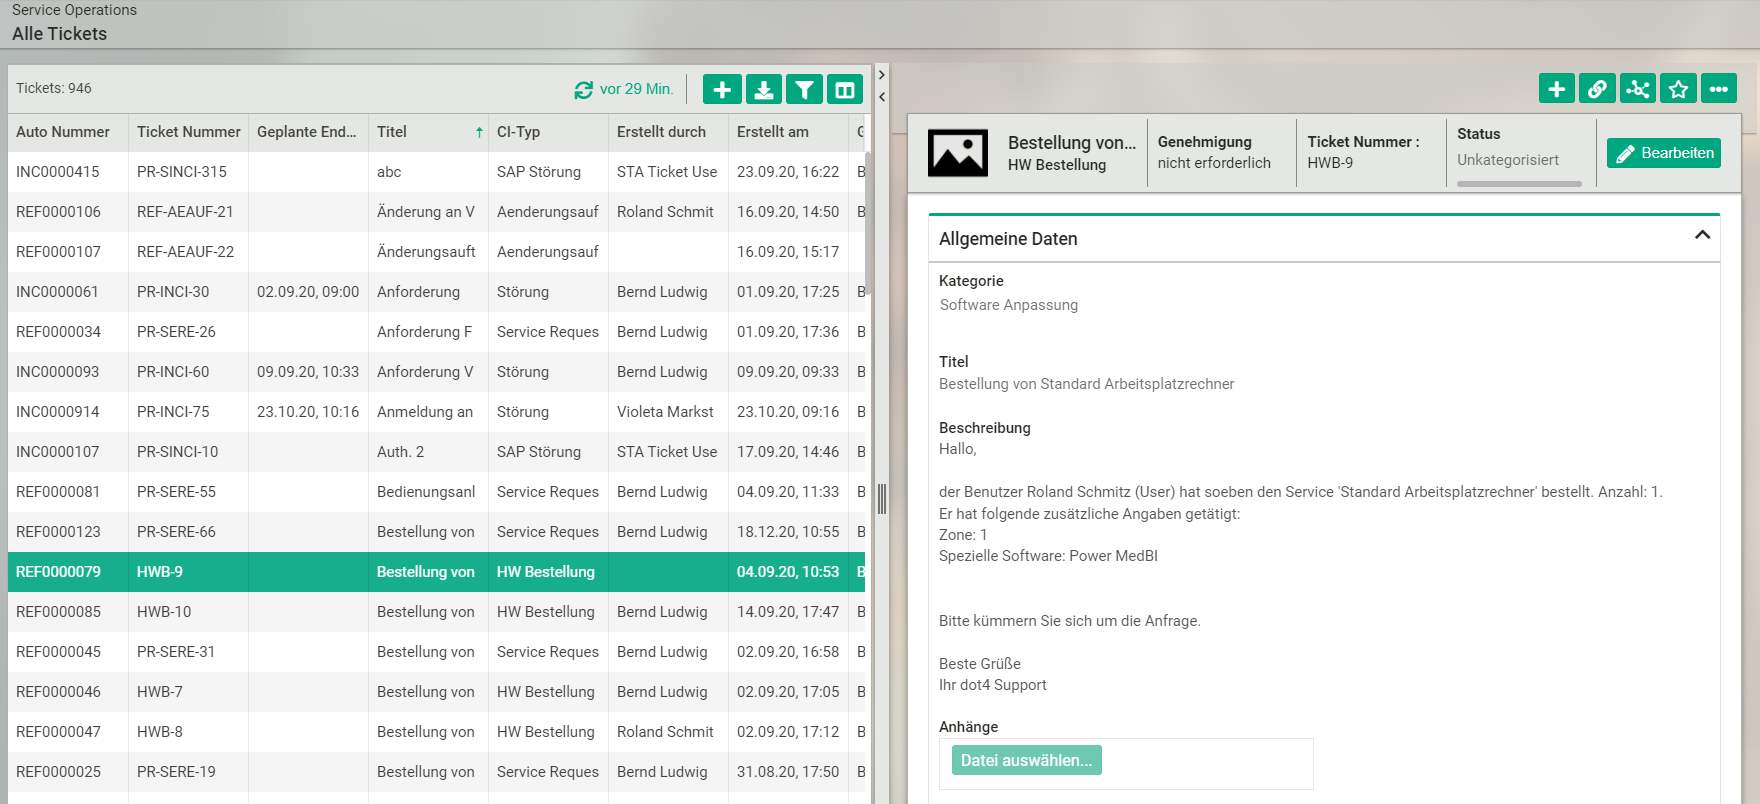The height and width of the screenshot is (804, 1760).
Task: Click creator cell 'Violeta Markst'
Action: click(x=665, y=412)
